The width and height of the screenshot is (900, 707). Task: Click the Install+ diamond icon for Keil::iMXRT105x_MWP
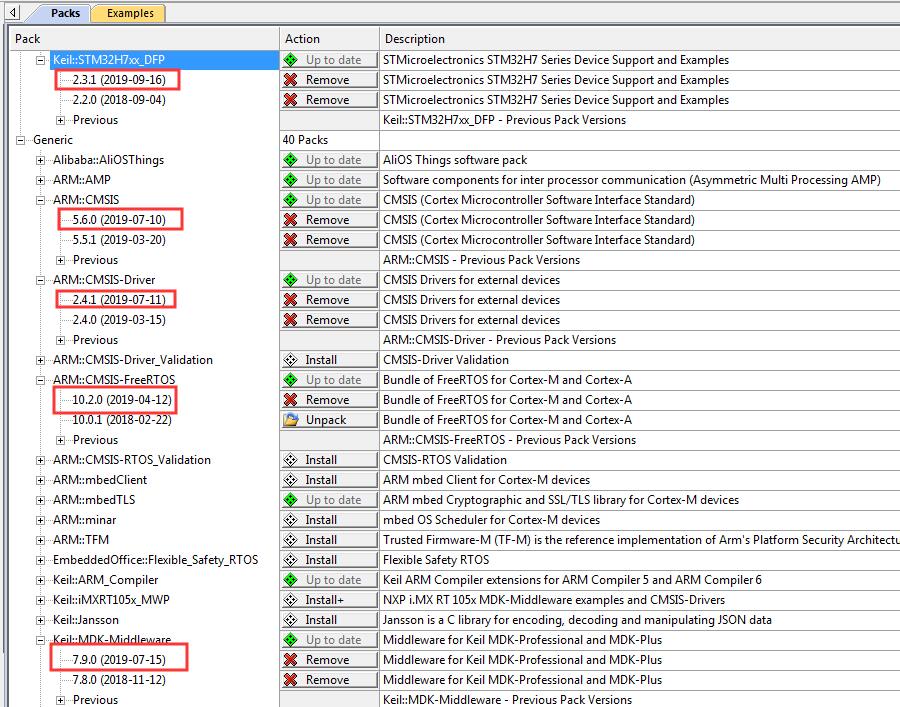click(x=291, y=600)
